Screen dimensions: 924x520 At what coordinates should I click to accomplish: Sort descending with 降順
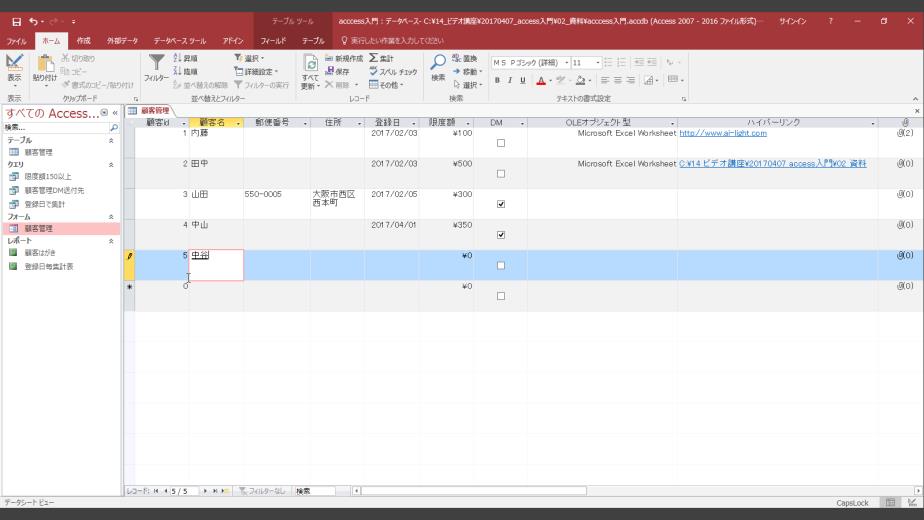click(x=186, y=71)
